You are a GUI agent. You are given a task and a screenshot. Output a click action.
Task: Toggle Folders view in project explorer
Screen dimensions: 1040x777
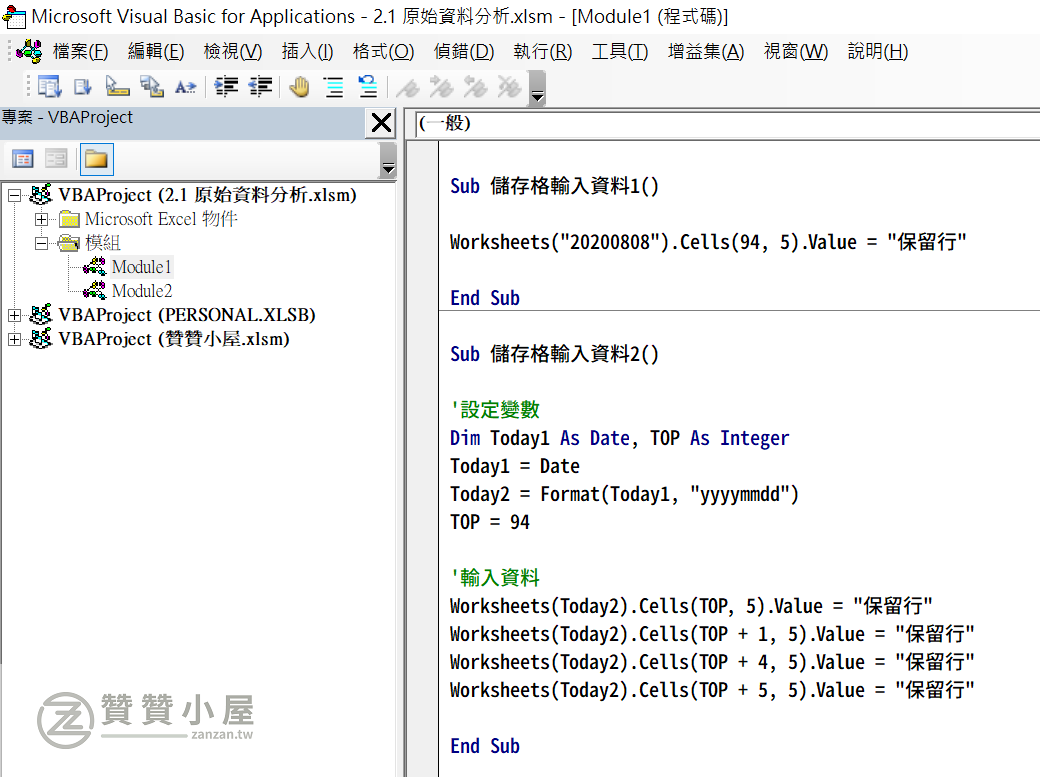97,159
